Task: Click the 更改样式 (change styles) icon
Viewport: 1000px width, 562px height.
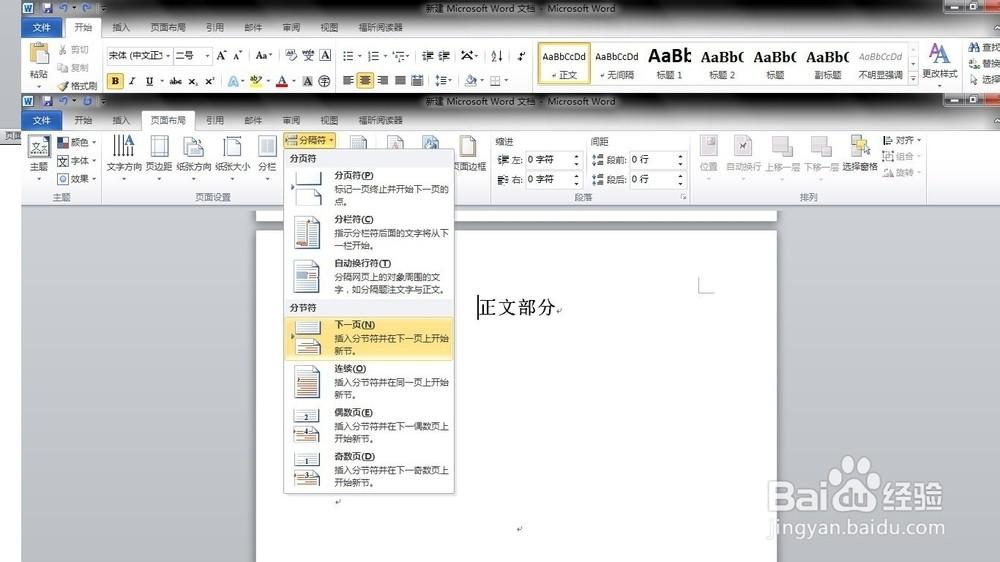Action: pyautogui.click(x=939, y=61)
